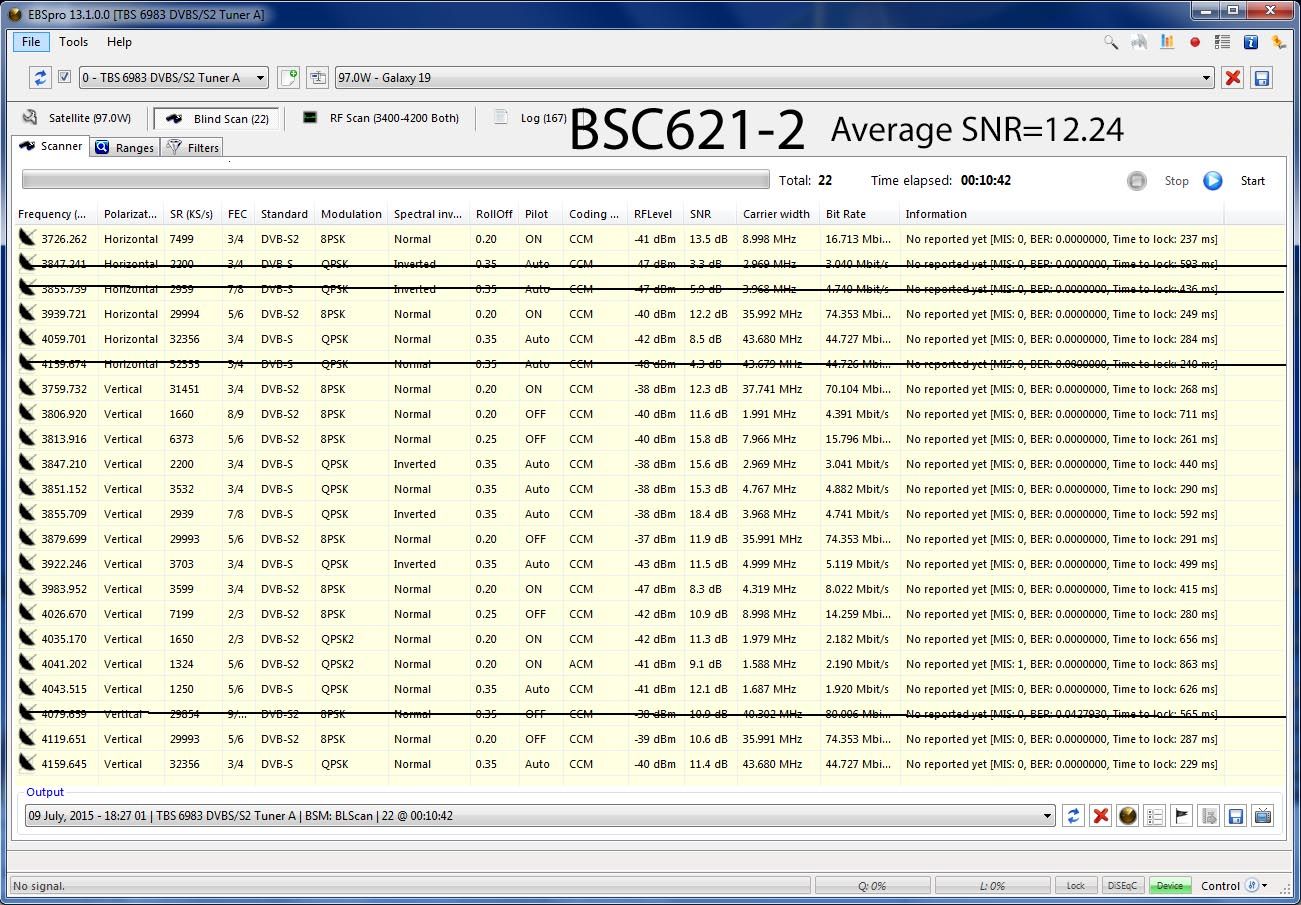Viewport: 1301px width, 905px height.
Task: Click the L: 0% level meter
Action: (x=992, y=886)
